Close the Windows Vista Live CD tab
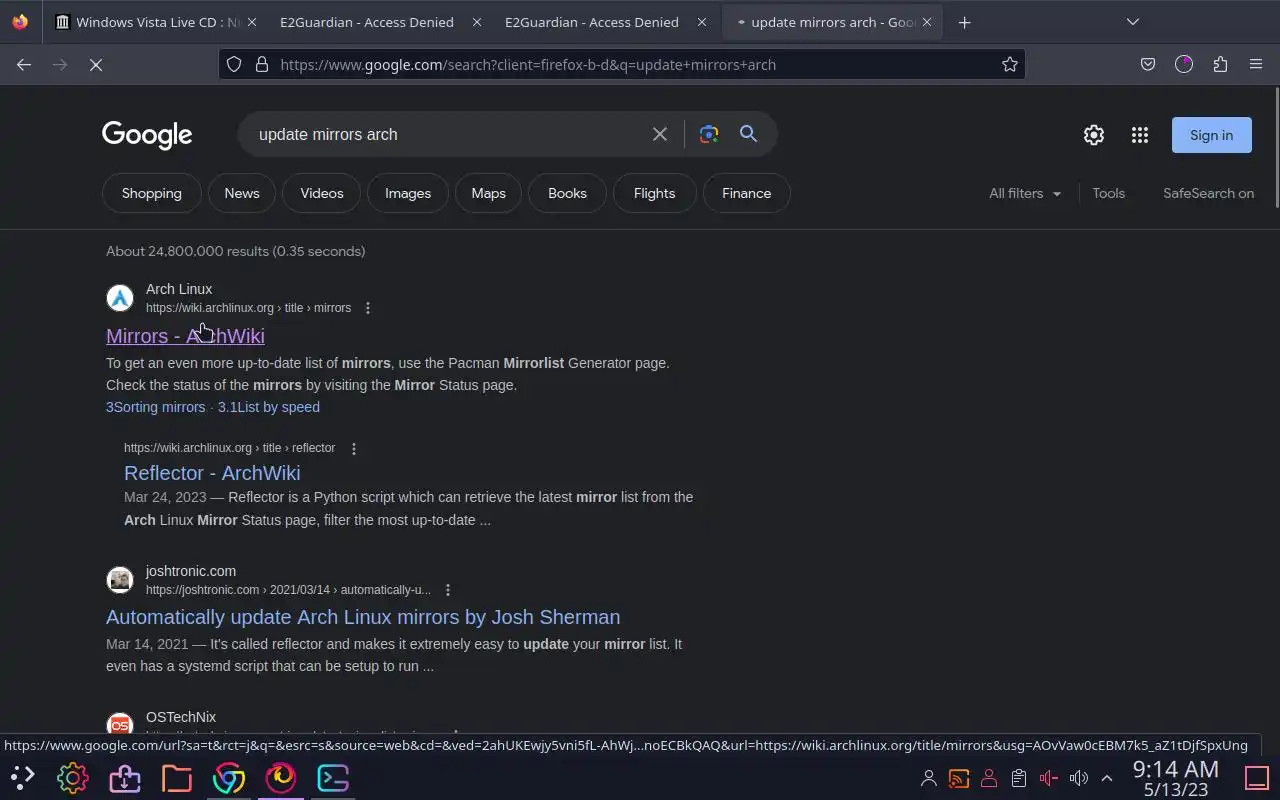This screenshot has height=800, width=1280. click(251, 22)
